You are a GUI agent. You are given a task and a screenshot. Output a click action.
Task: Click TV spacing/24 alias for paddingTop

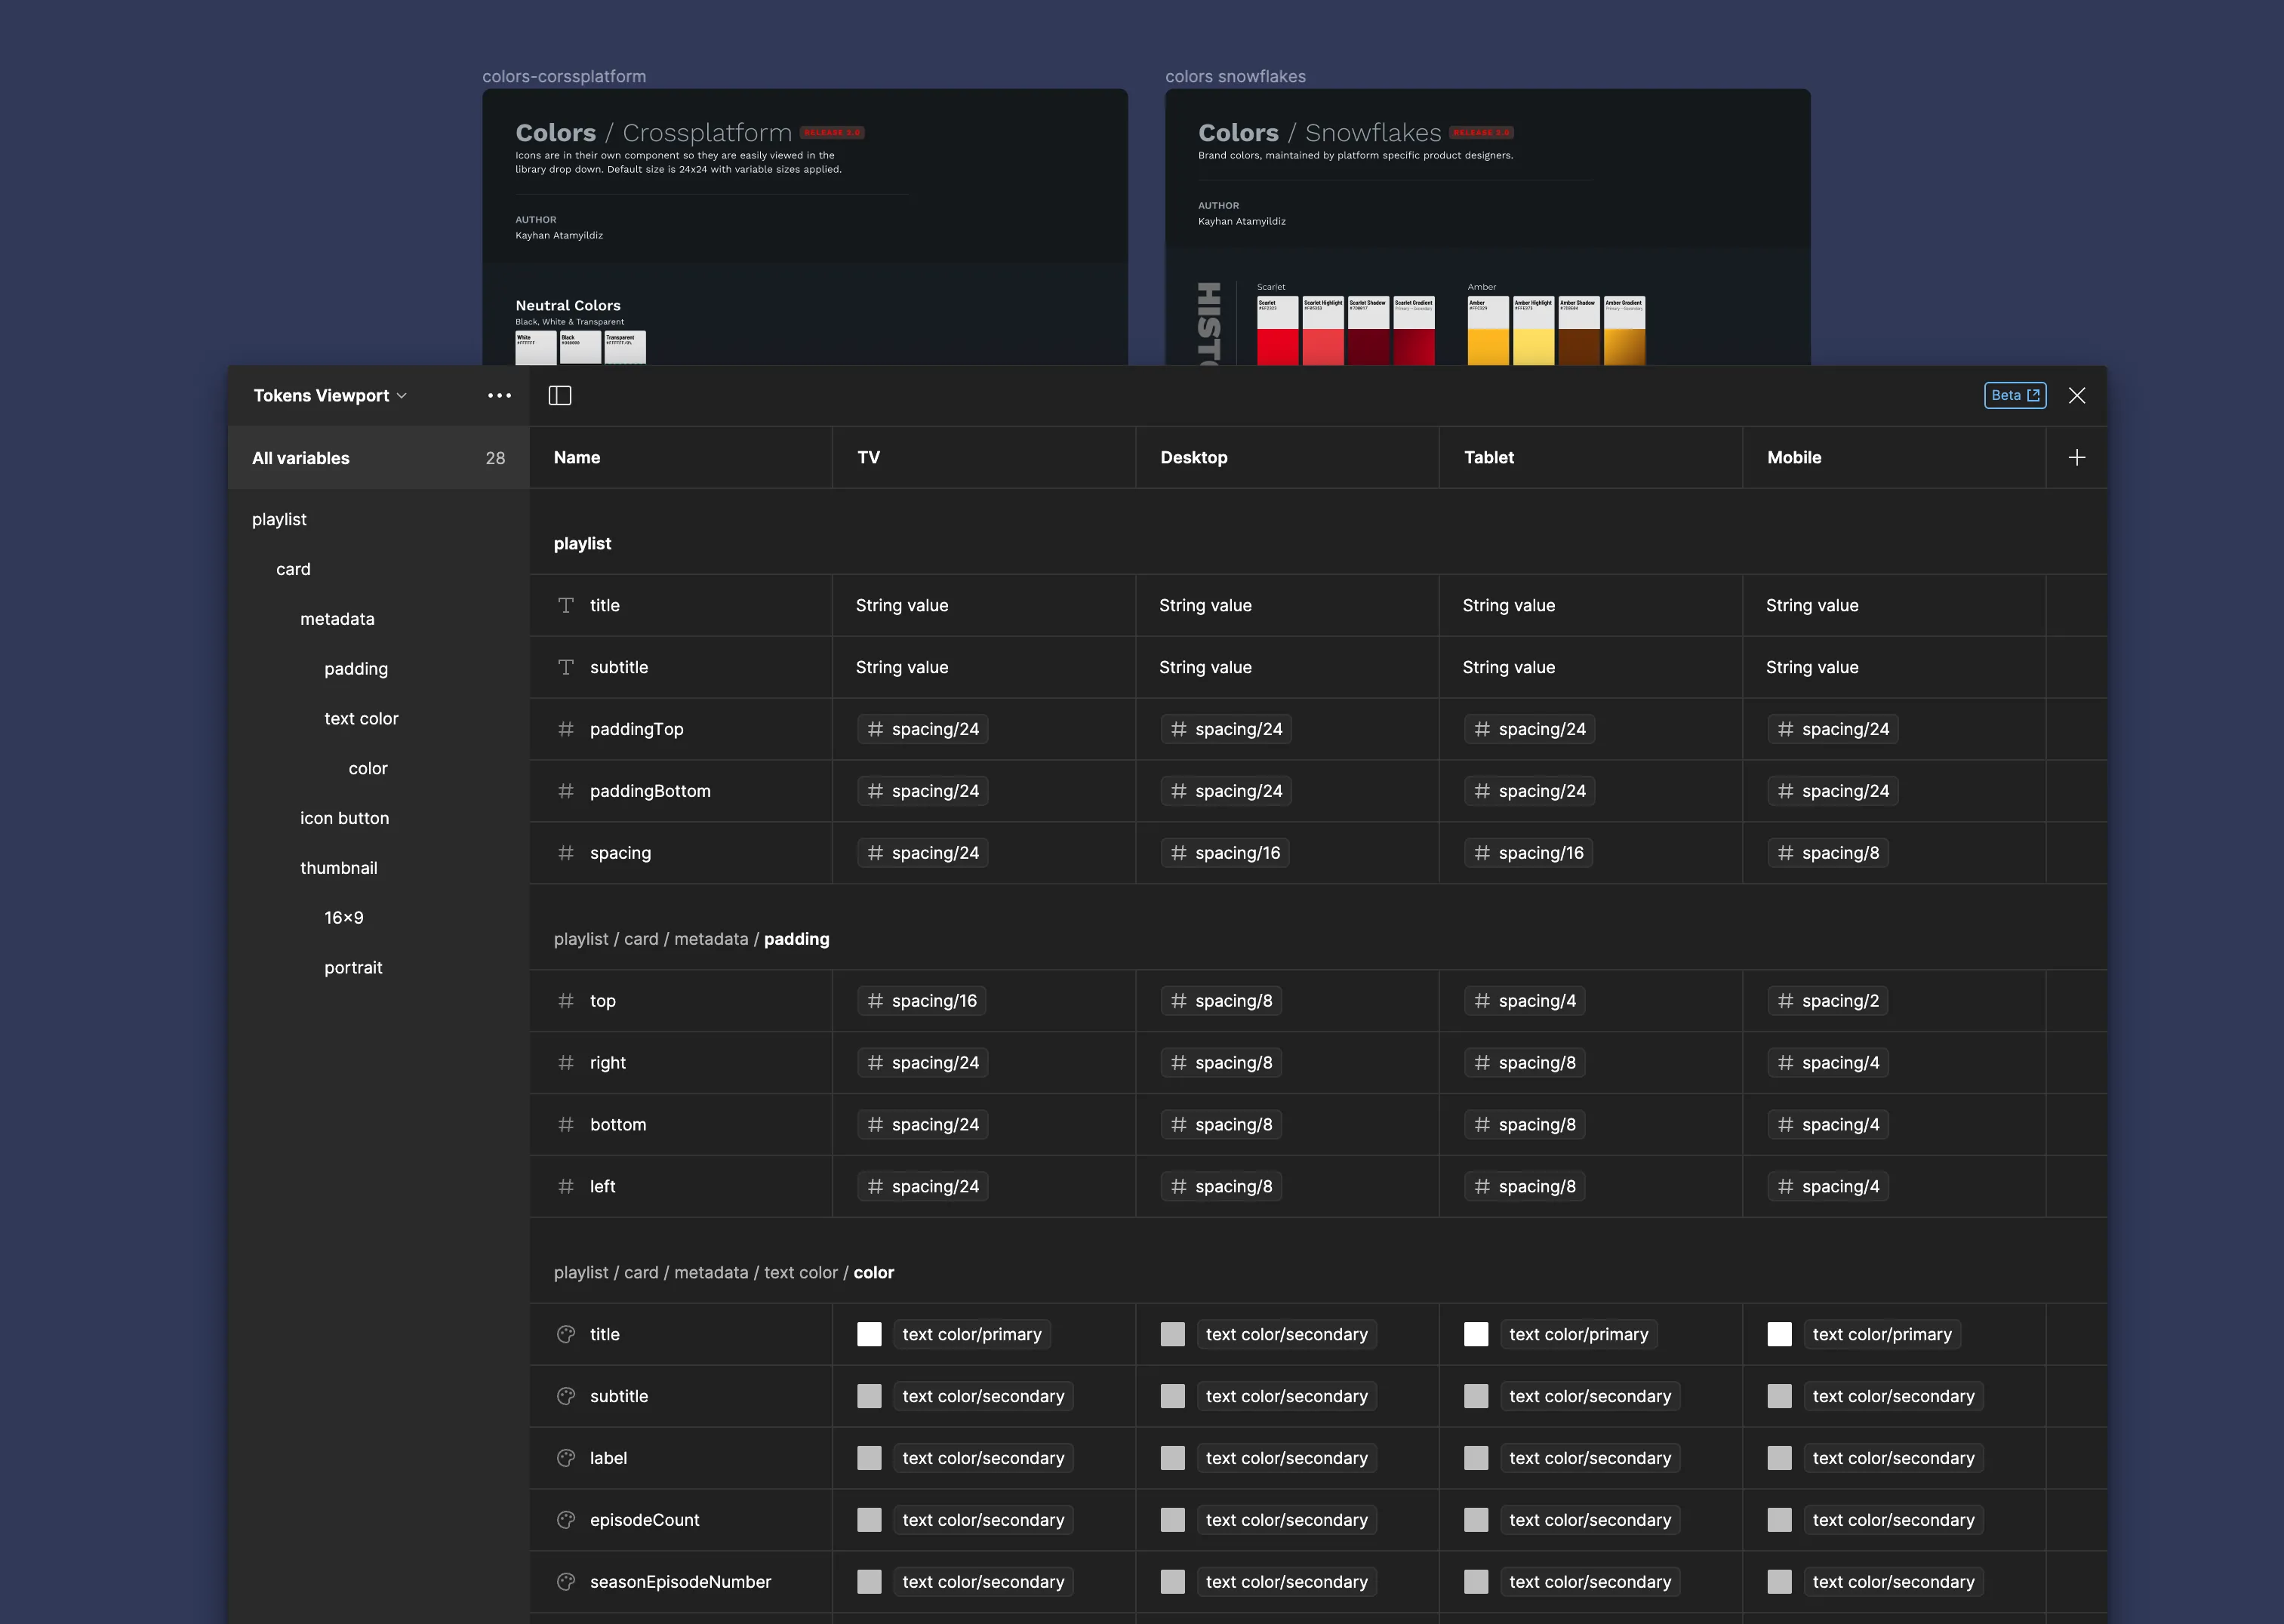[x=923, y=730]
